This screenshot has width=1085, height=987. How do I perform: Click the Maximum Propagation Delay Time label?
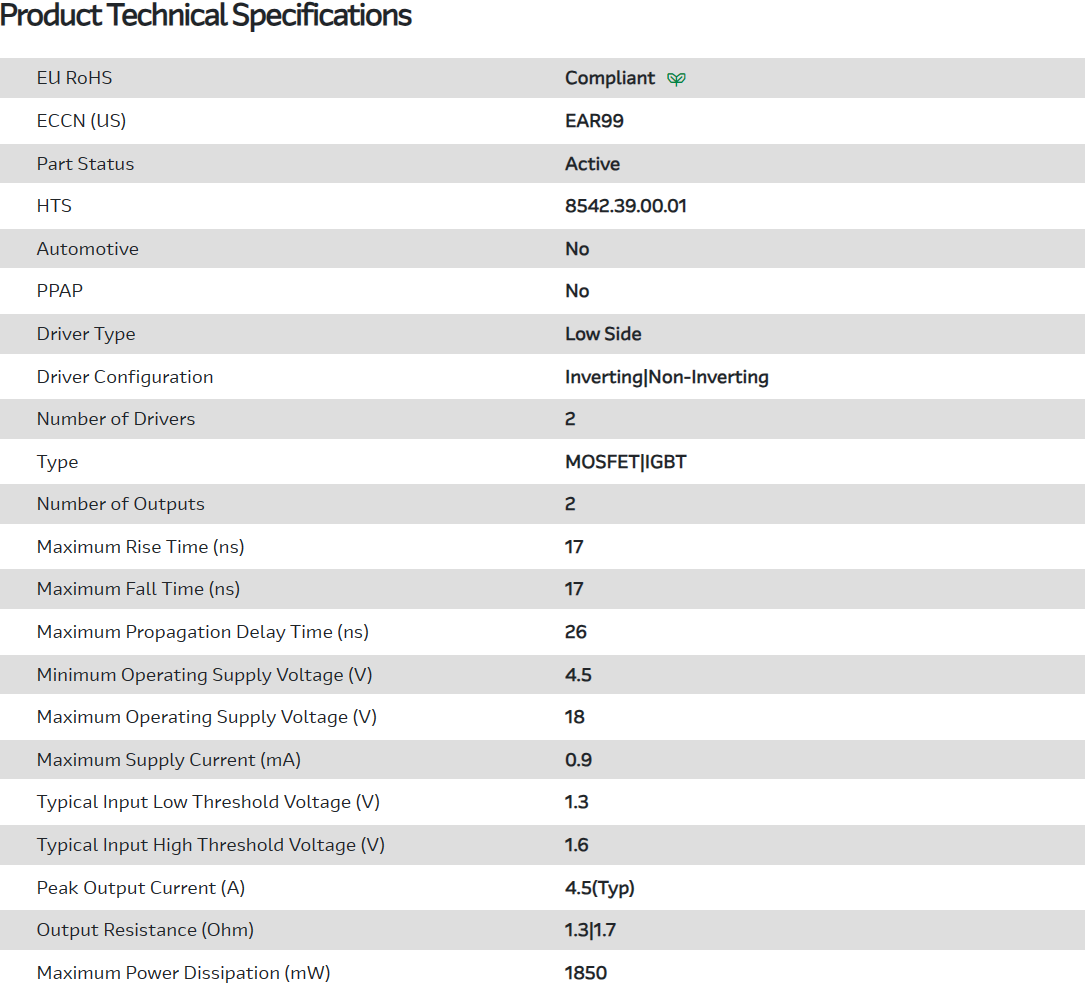click(x=202, y=632)
